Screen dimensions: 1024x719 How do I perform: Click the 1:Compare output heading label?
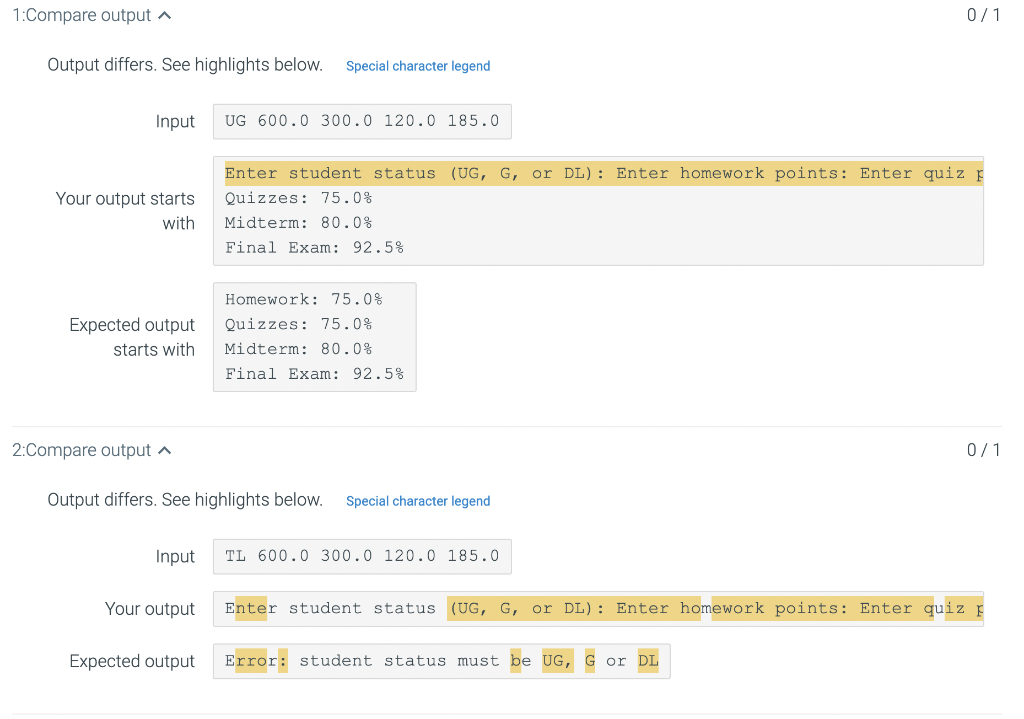[85, 14]
